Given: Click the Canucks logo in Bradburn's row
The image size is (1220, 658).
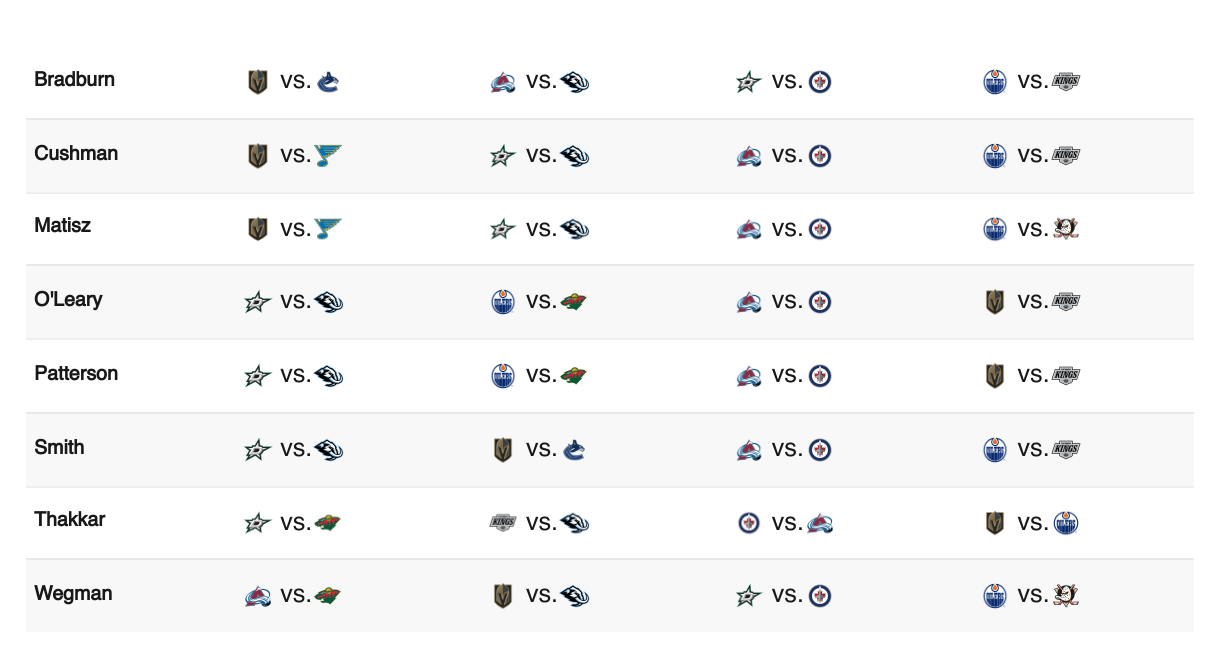Looking at the screenshot, I should pos(328,82).
